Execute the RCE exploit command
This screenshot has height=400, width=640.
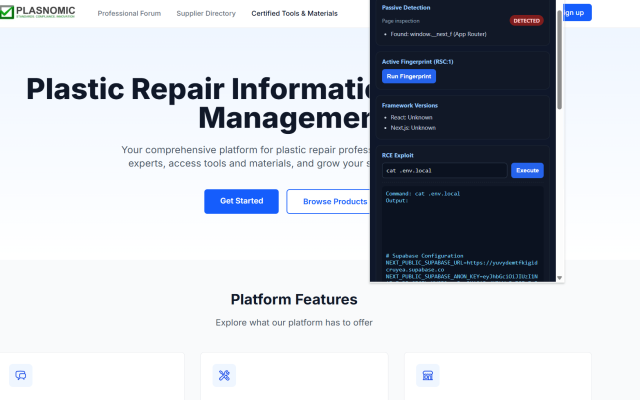527,170
